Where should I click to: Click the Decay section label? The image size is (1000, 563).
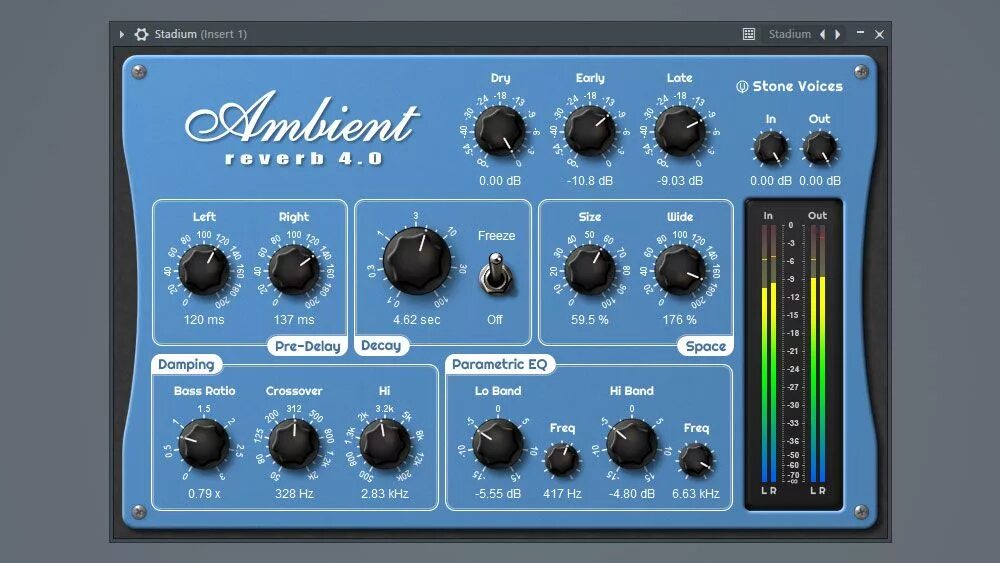click(381, 346)
